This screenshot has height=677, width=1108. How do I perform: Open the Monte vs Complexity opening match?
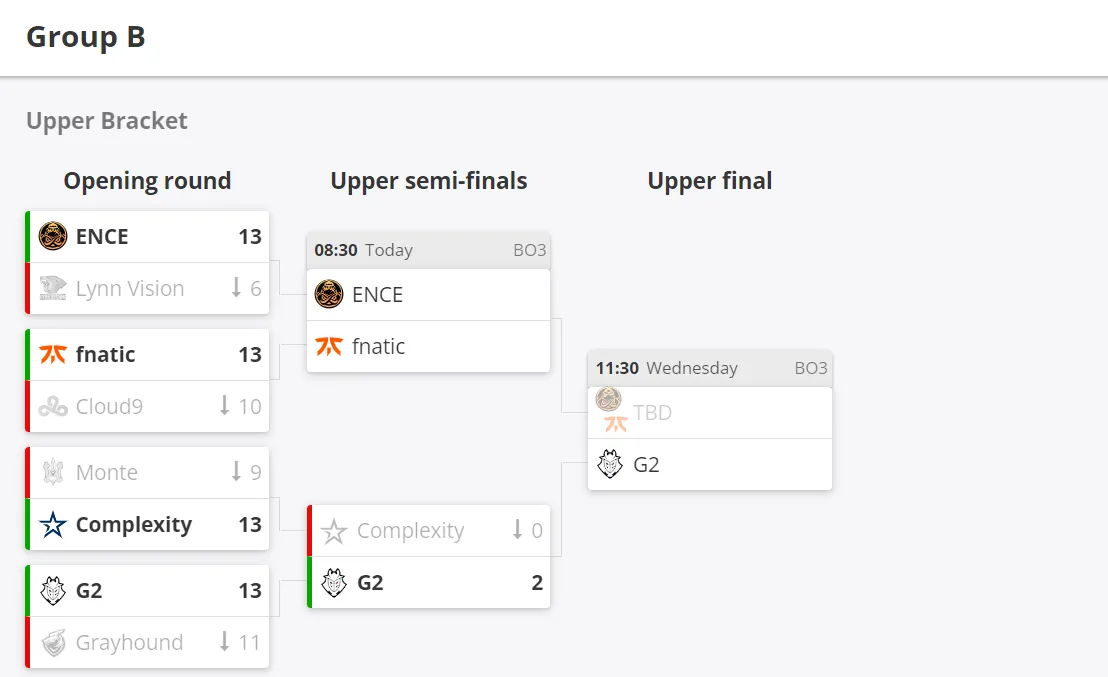coord(147,498)
